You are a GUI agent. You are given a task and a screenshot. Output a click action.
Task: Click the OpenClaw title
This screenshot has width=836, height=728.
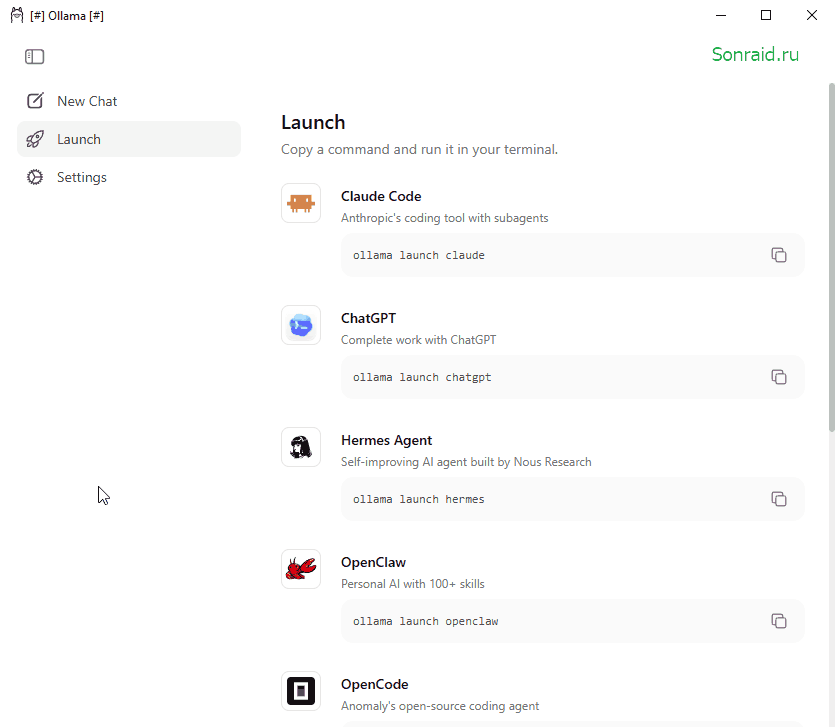click(x=373, y=563)
